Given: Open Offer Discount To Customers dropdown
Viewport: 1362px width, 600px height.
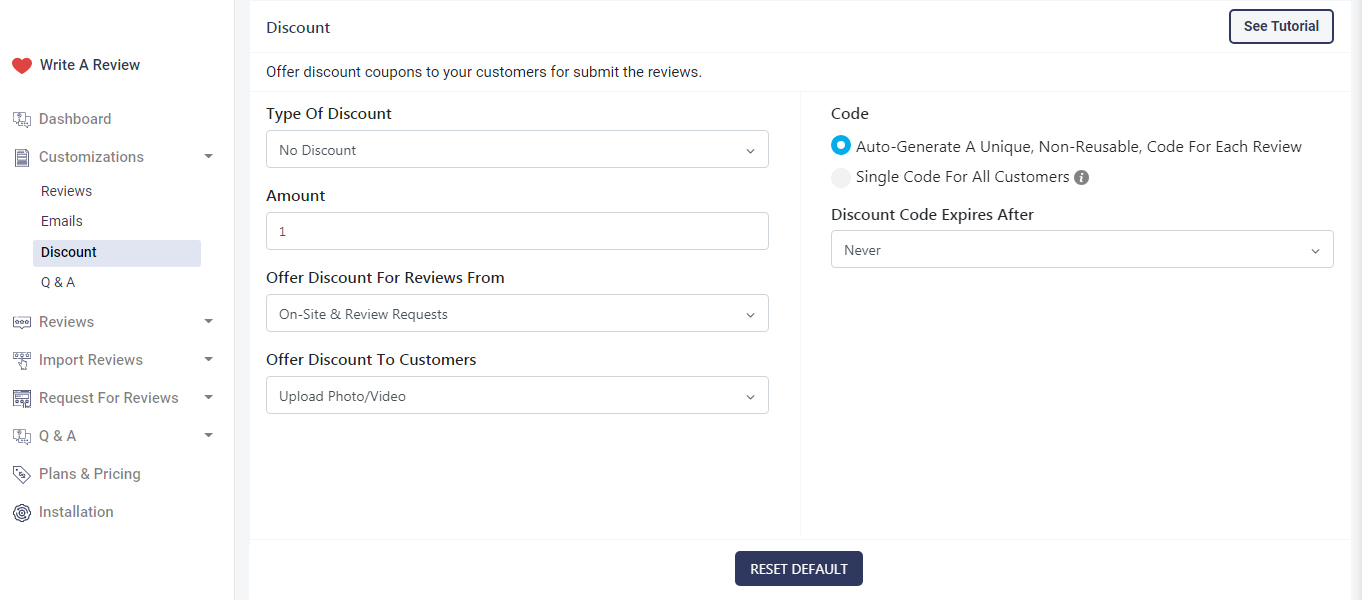Looking at the screenshot, I should (517, 396).
